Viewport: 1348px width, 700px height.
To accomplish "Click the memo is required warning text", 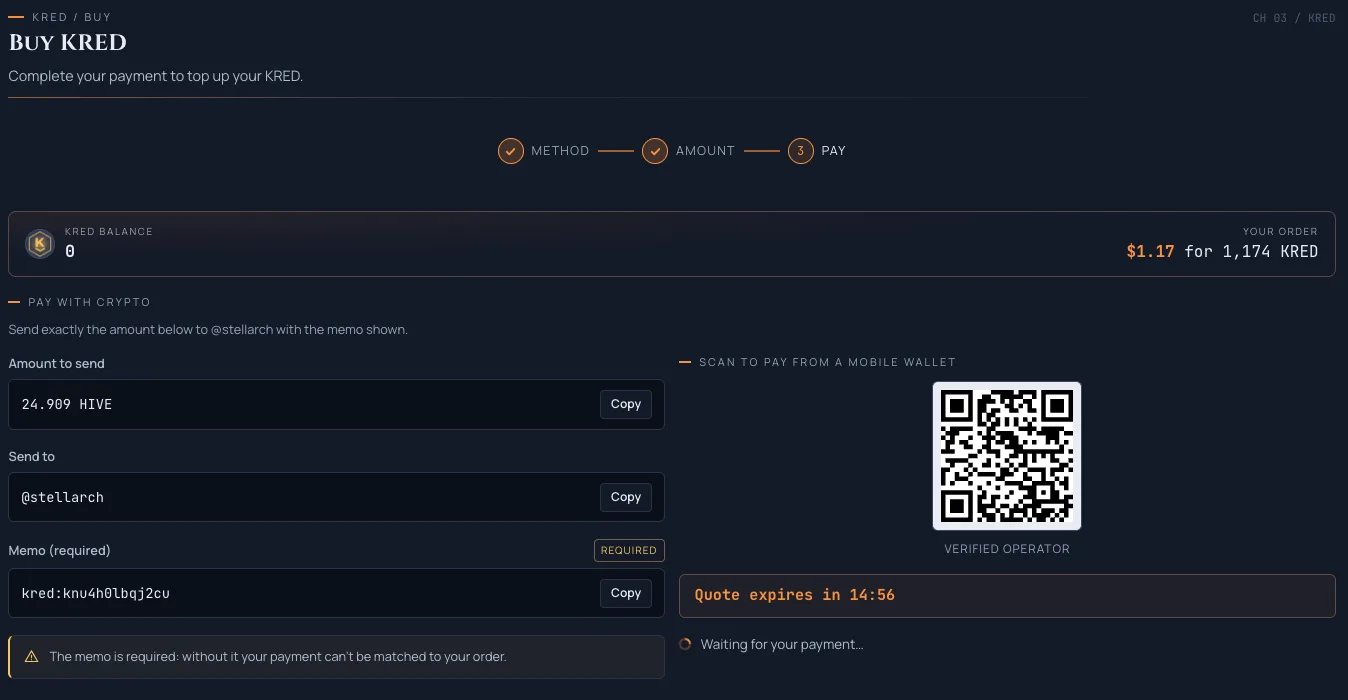I will point(278,657).
